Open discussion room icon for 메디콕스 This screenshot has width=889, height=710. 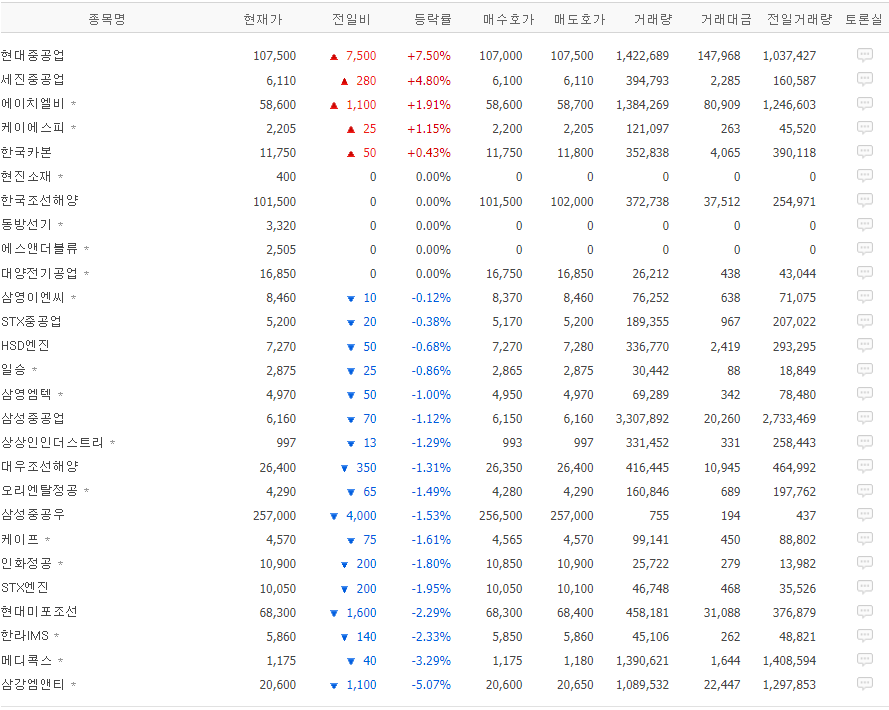coord(865,660)
